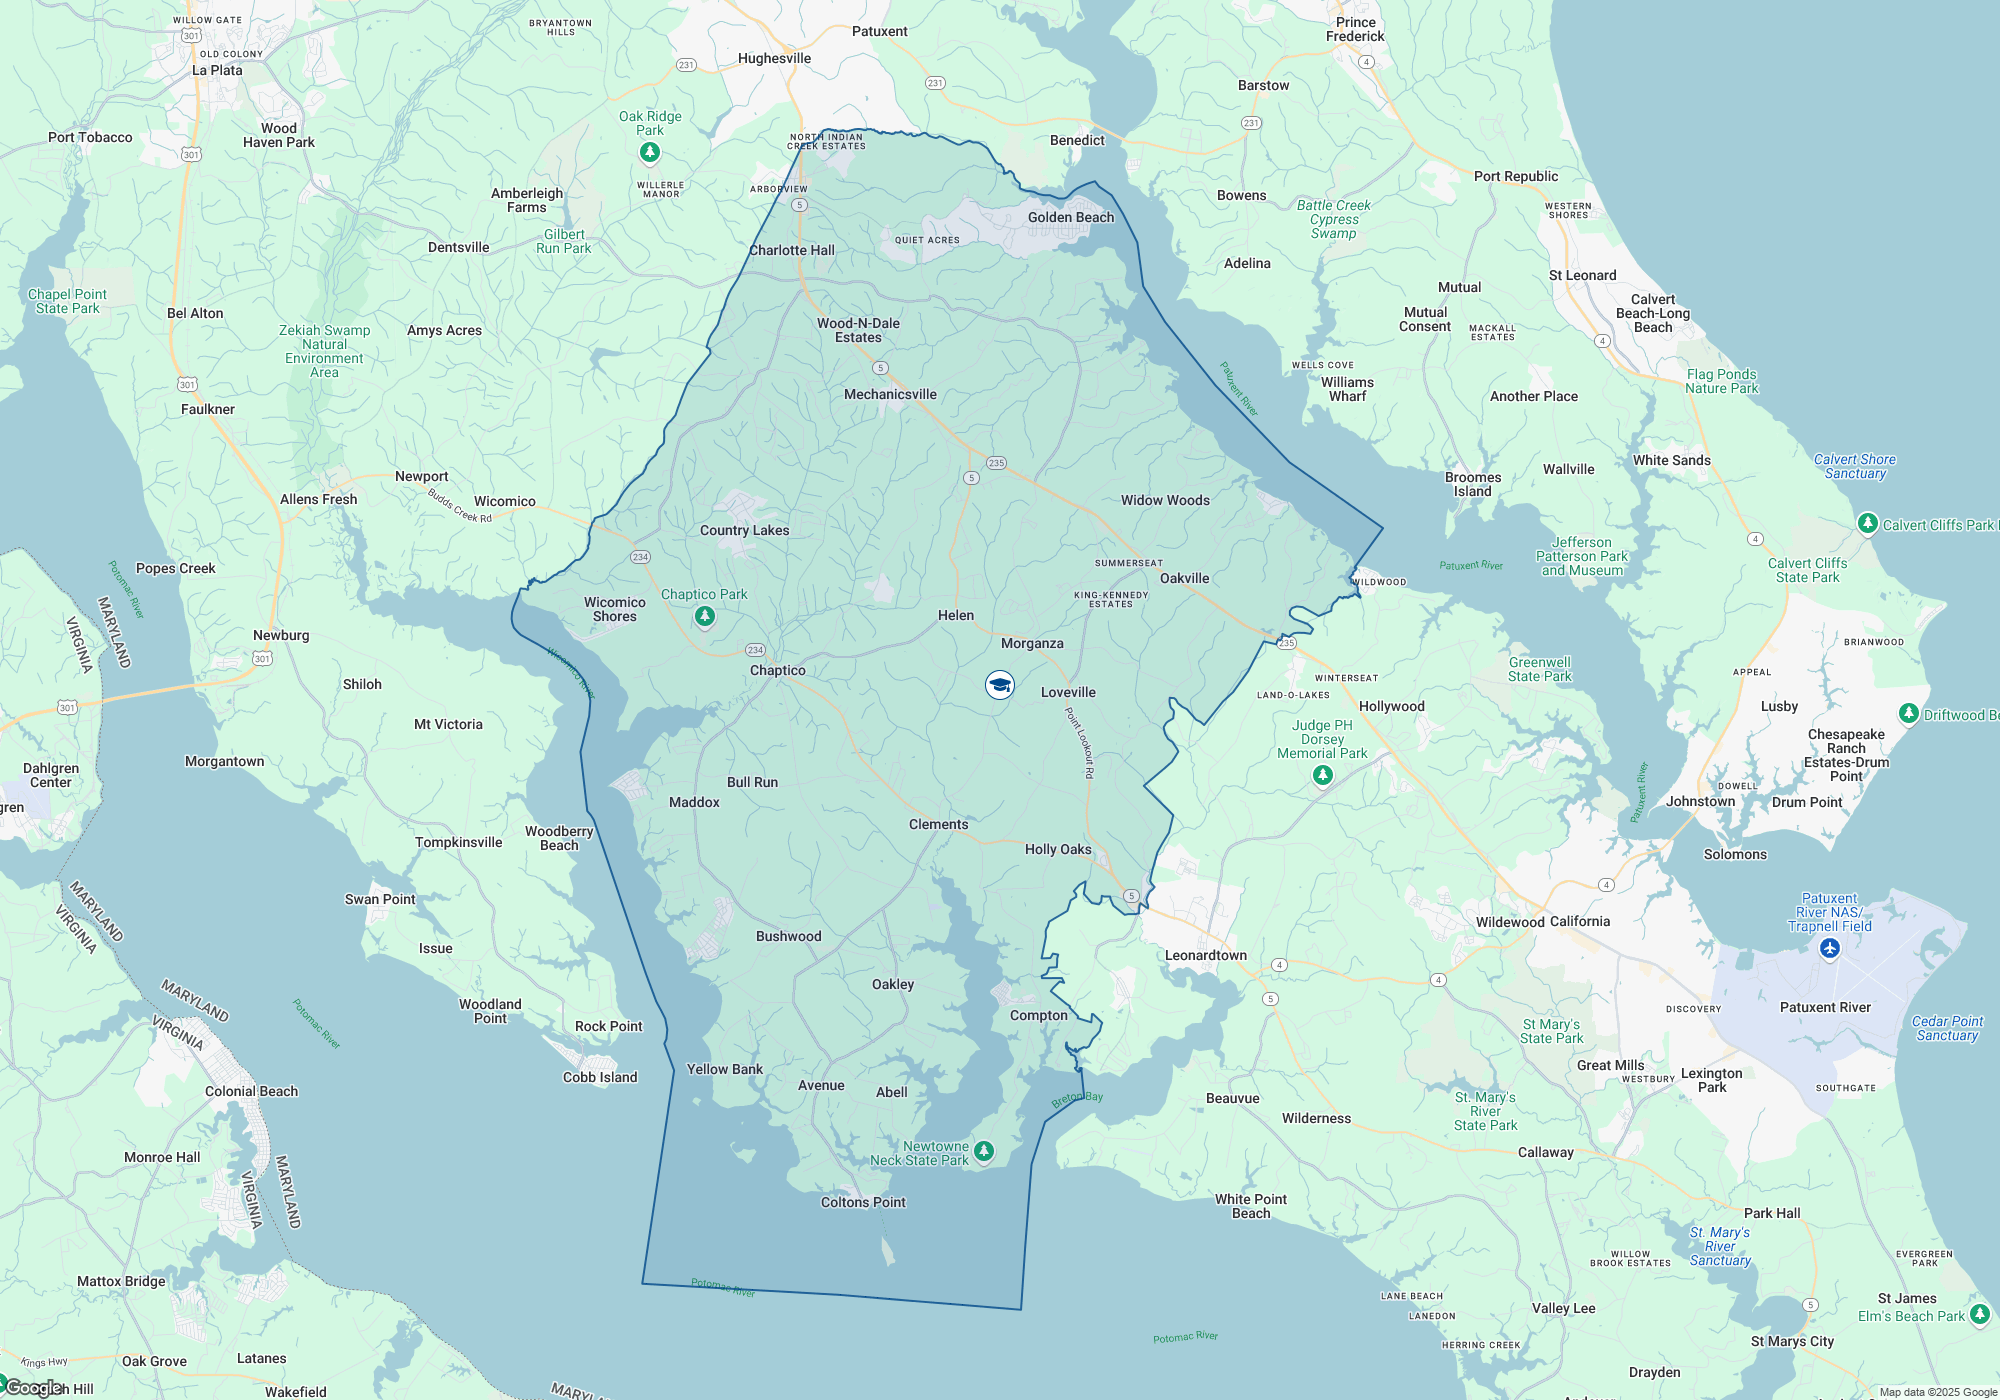2000x1400 pixels.
Task: Click the Chesapeake Ranch Estates-Drum Point label
Action: (x=1846, y=755)
